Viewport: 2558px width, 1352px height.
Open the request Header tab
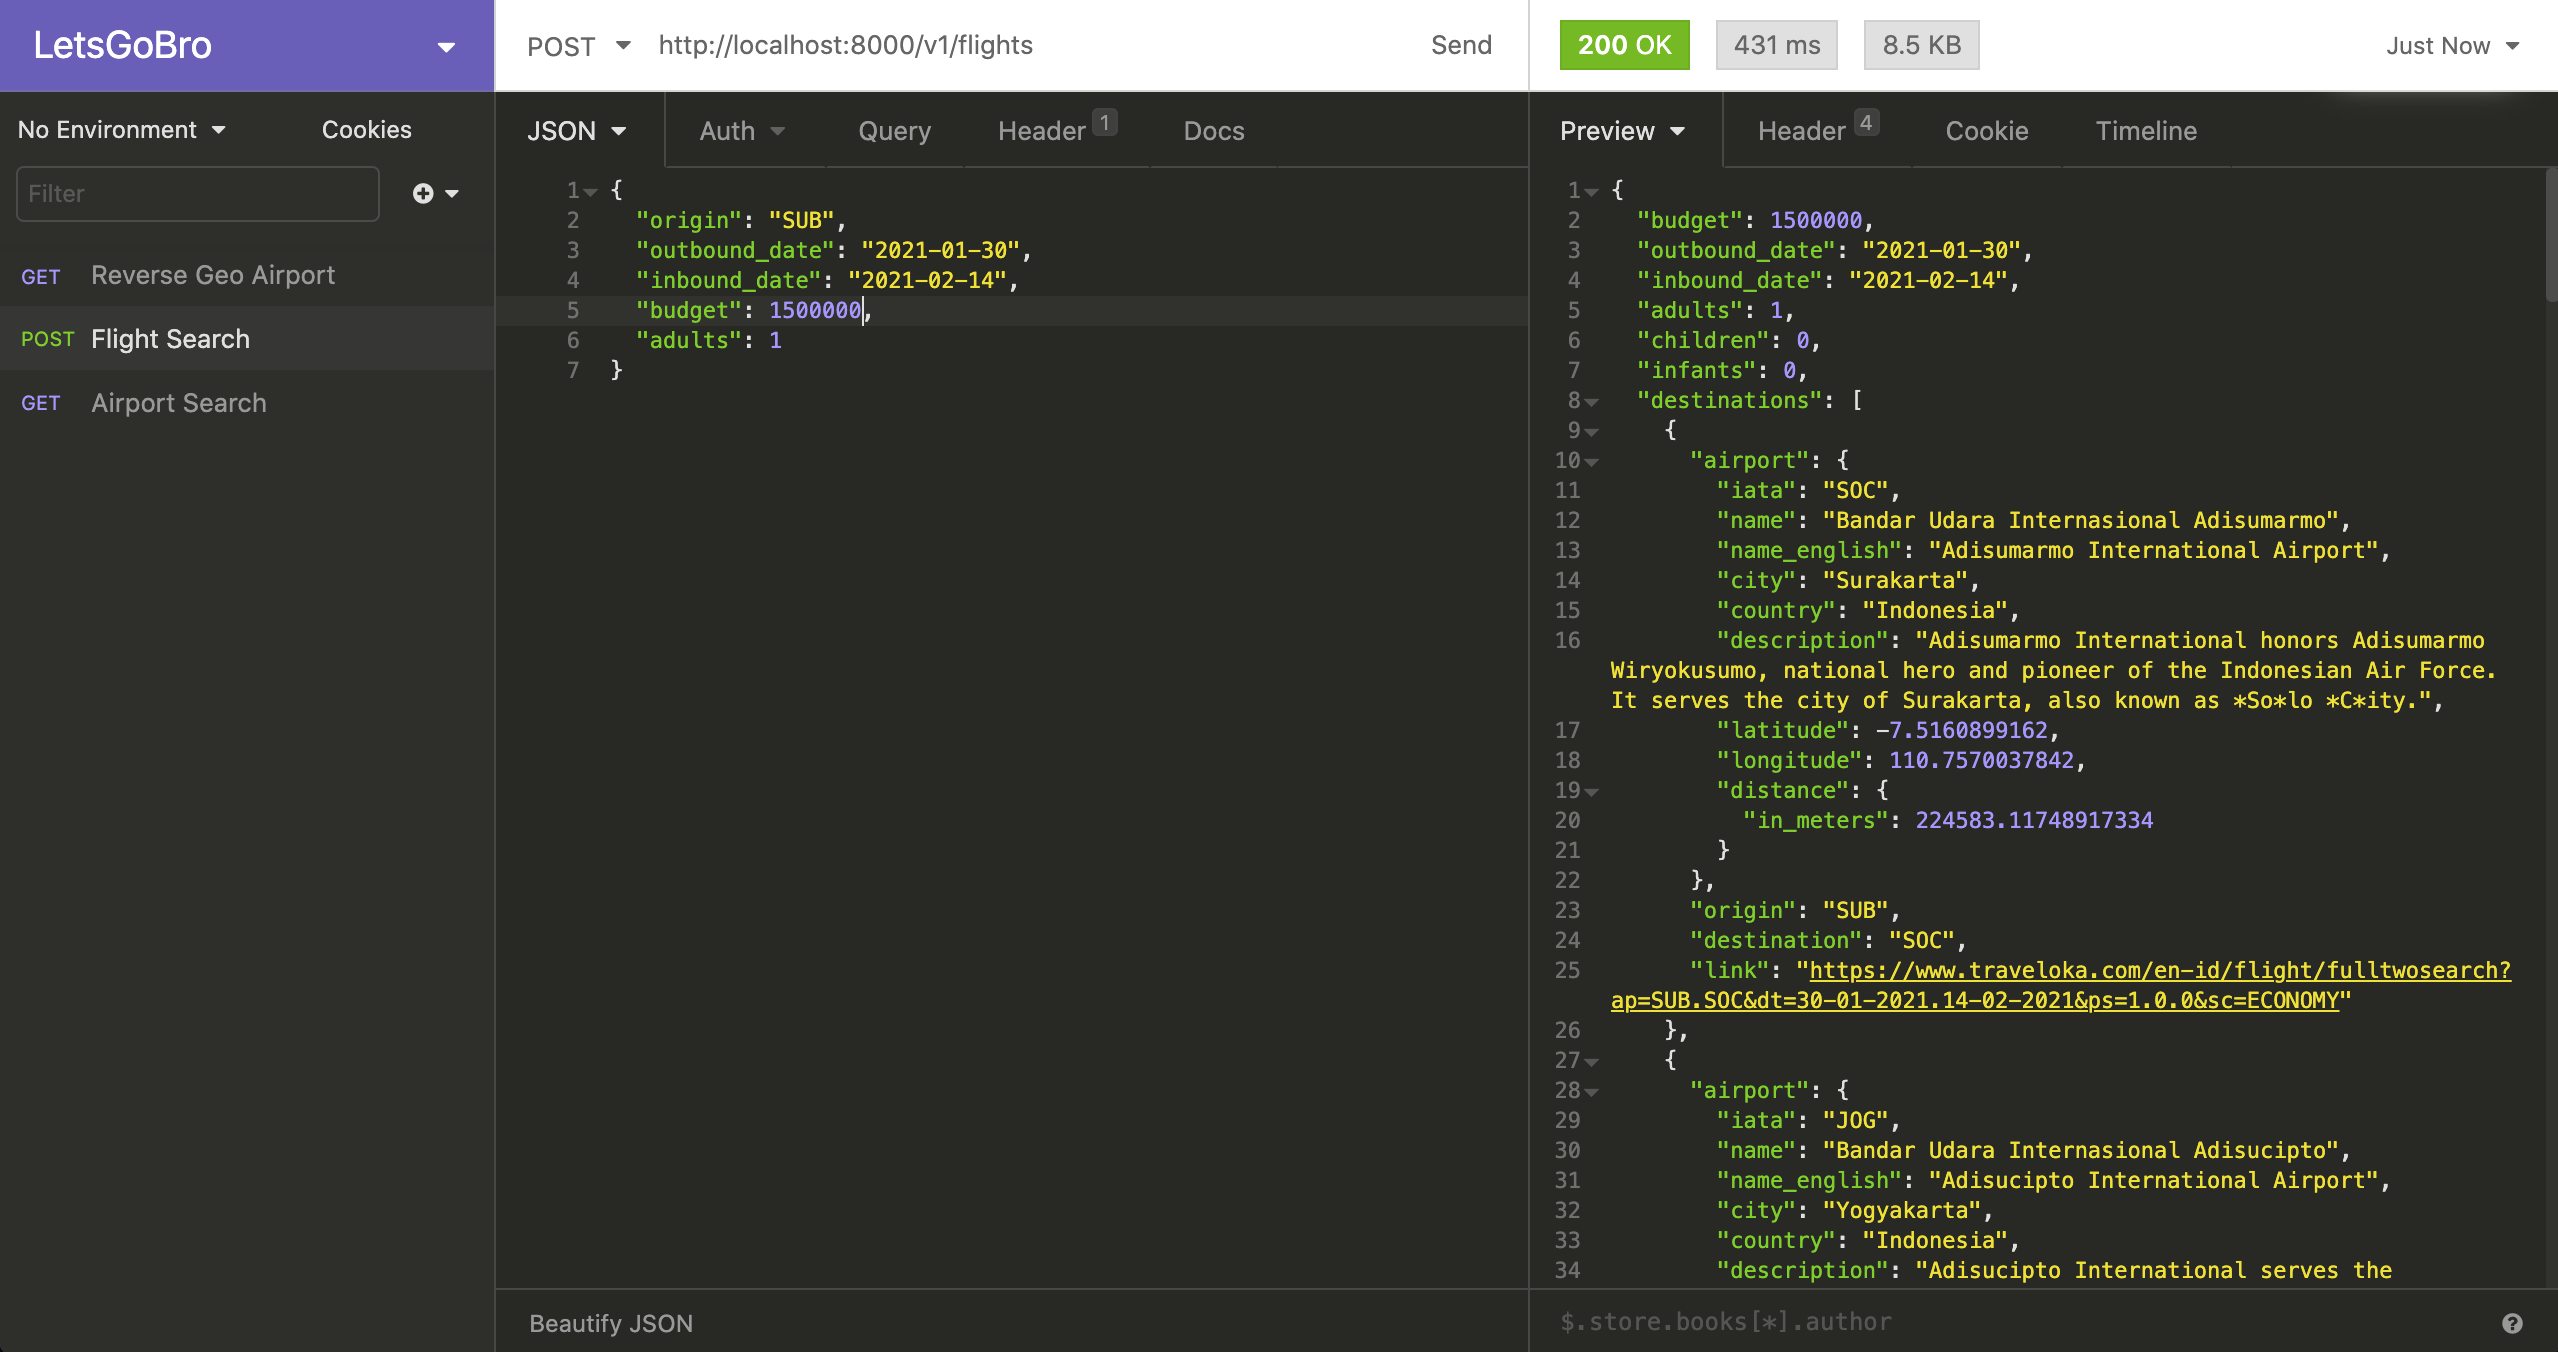(1042, 131)
